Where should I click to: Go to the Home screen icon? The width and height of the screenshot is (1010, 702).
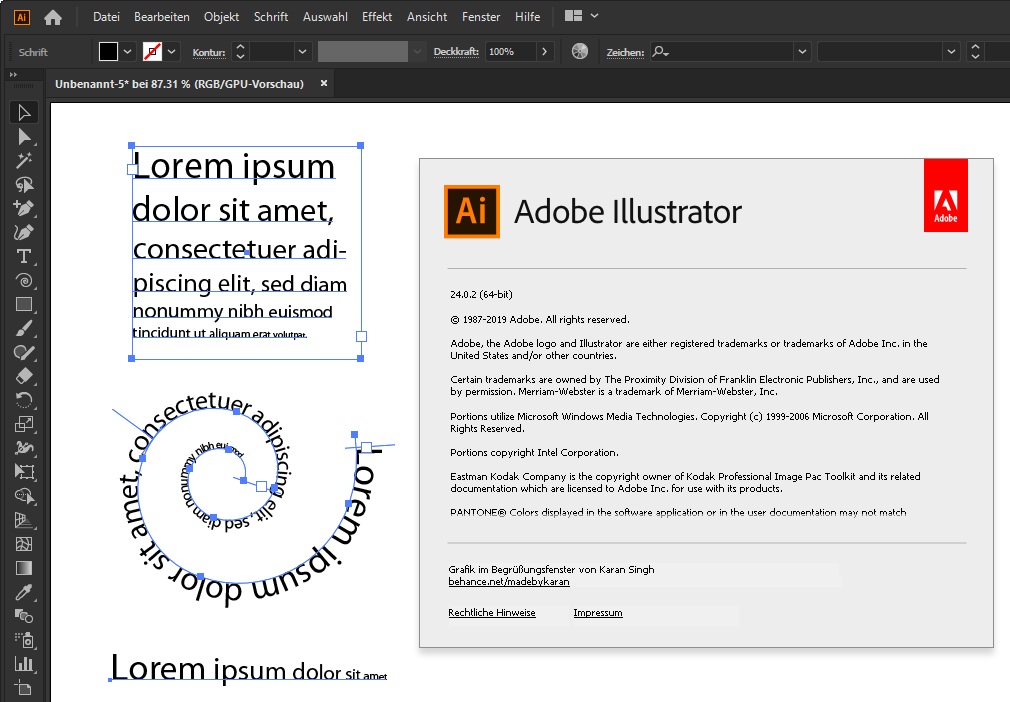click(53, 17)
